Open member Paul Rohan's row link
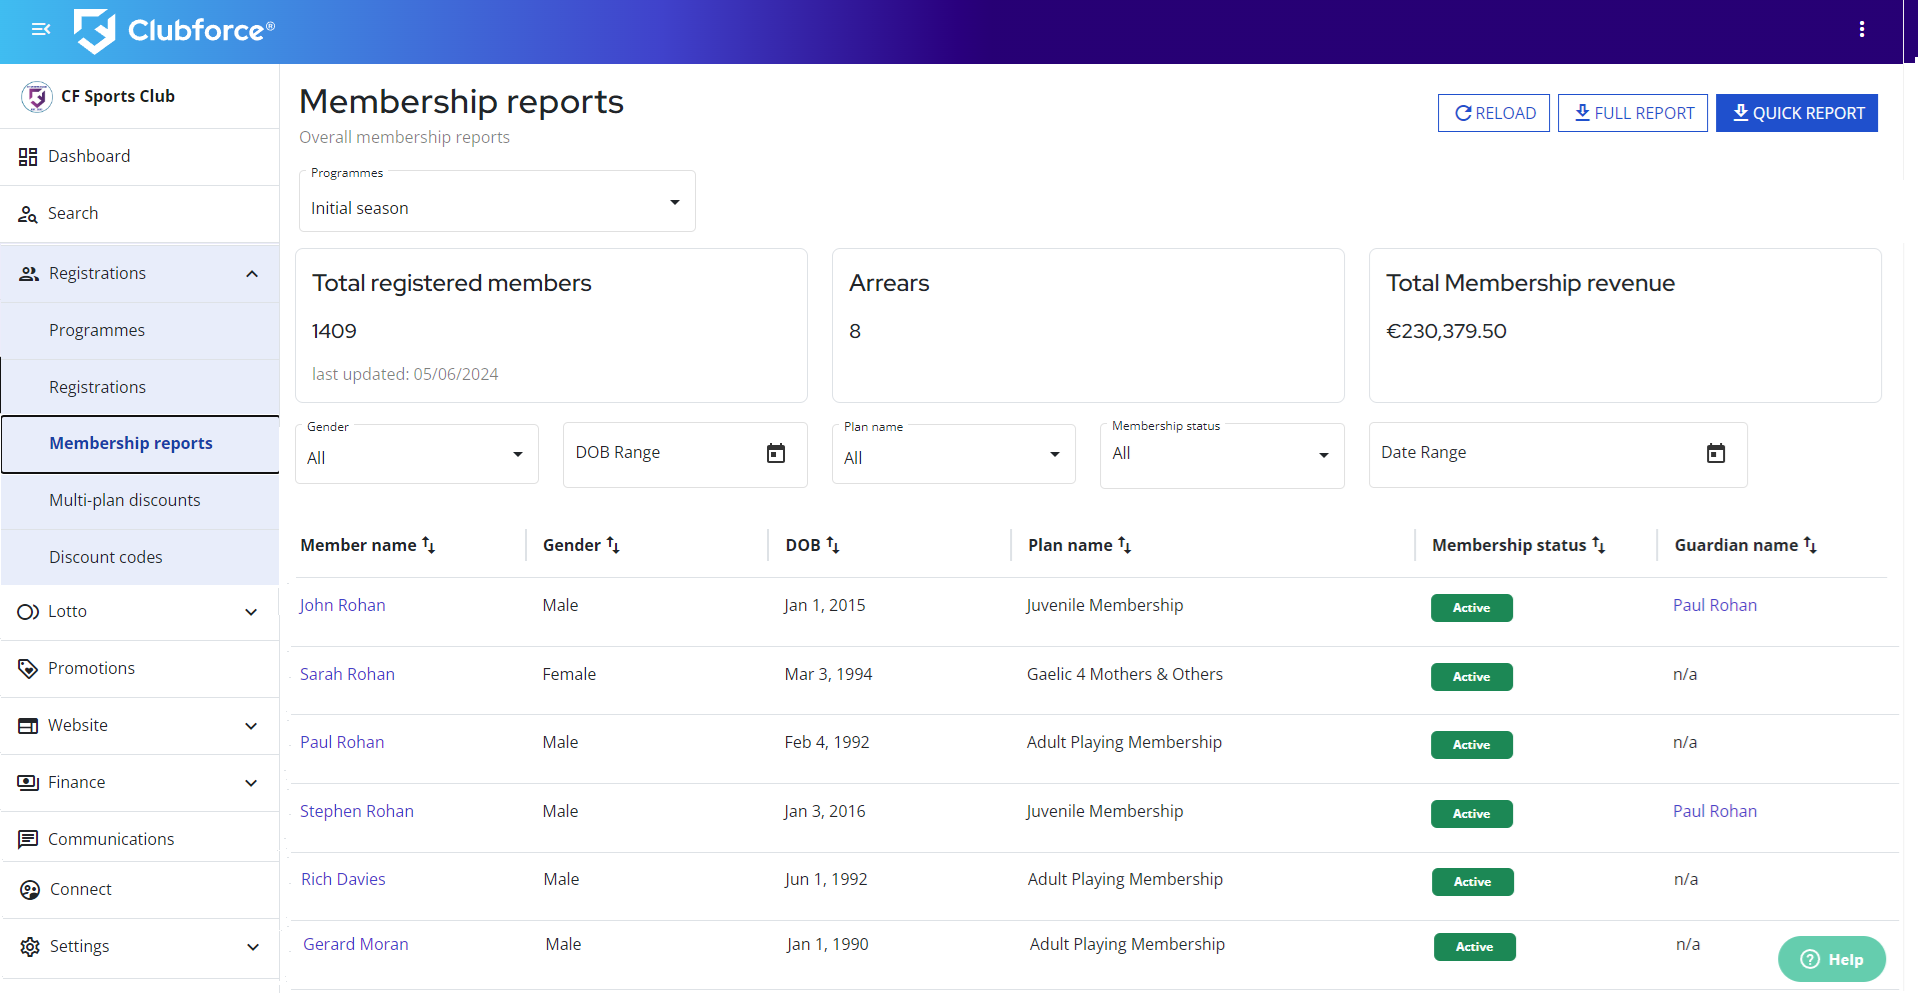 point(342,742)
